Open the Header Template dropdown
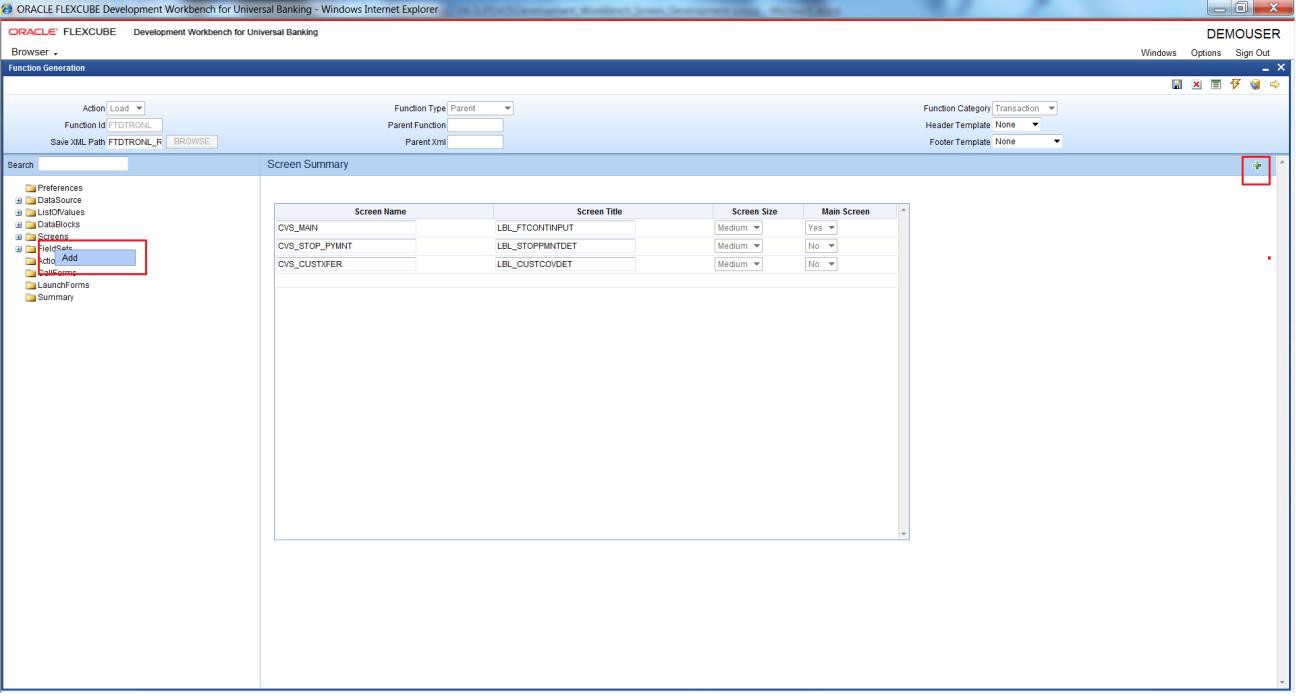1296x696 pixels. (x=1017, y=124)
